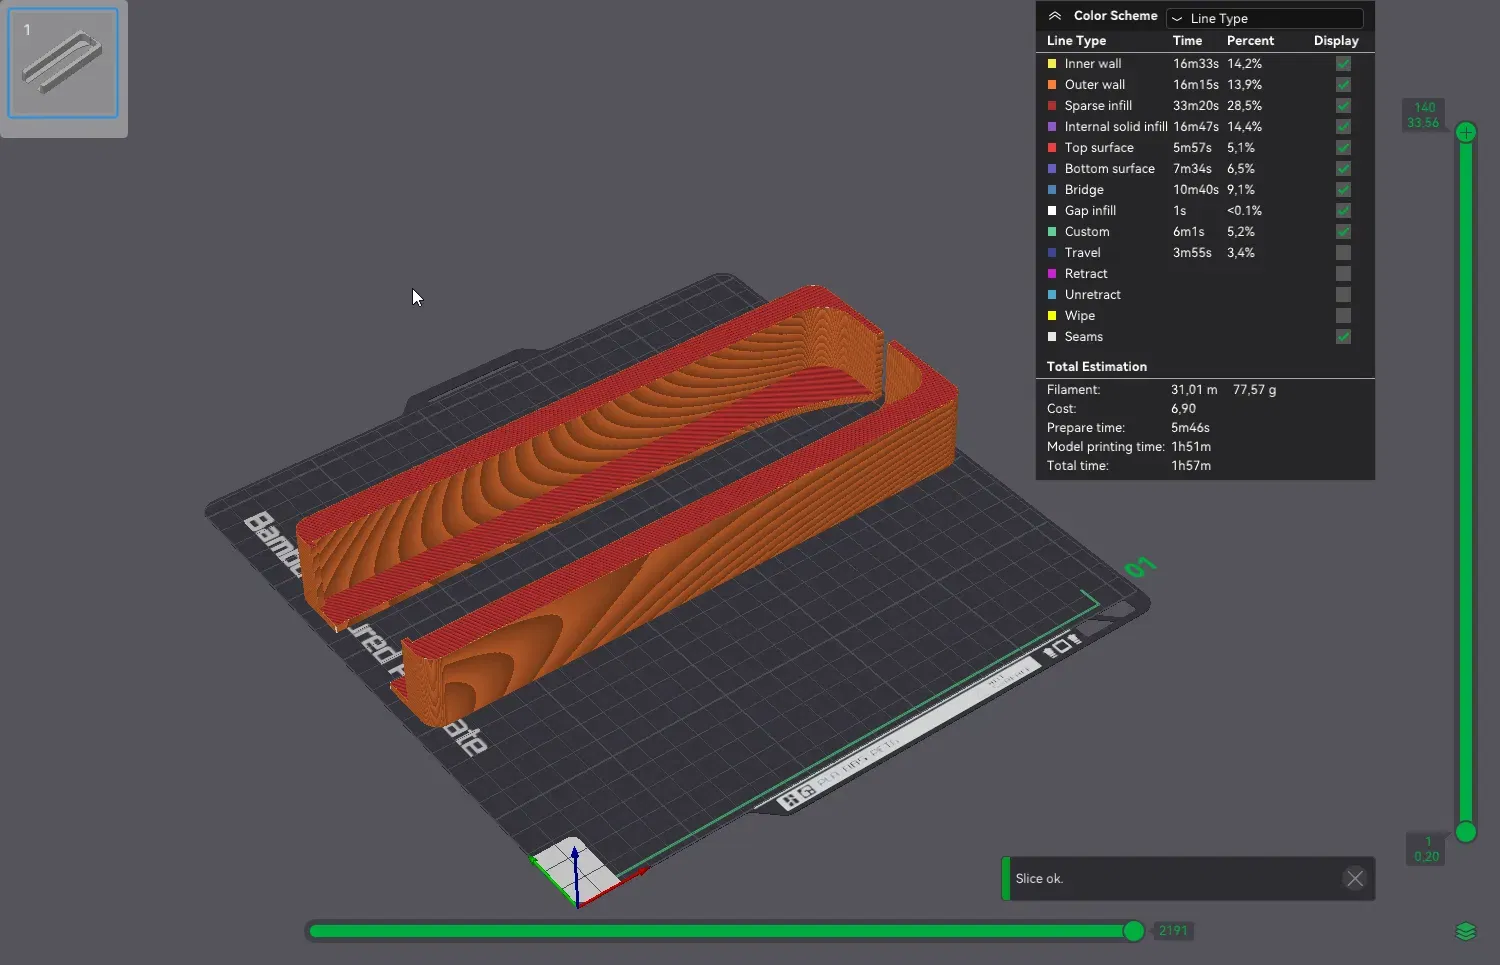Click the Filament length 31,01 m
This screenshot has height=965, width=1500.
click(x=1194, y=390)
